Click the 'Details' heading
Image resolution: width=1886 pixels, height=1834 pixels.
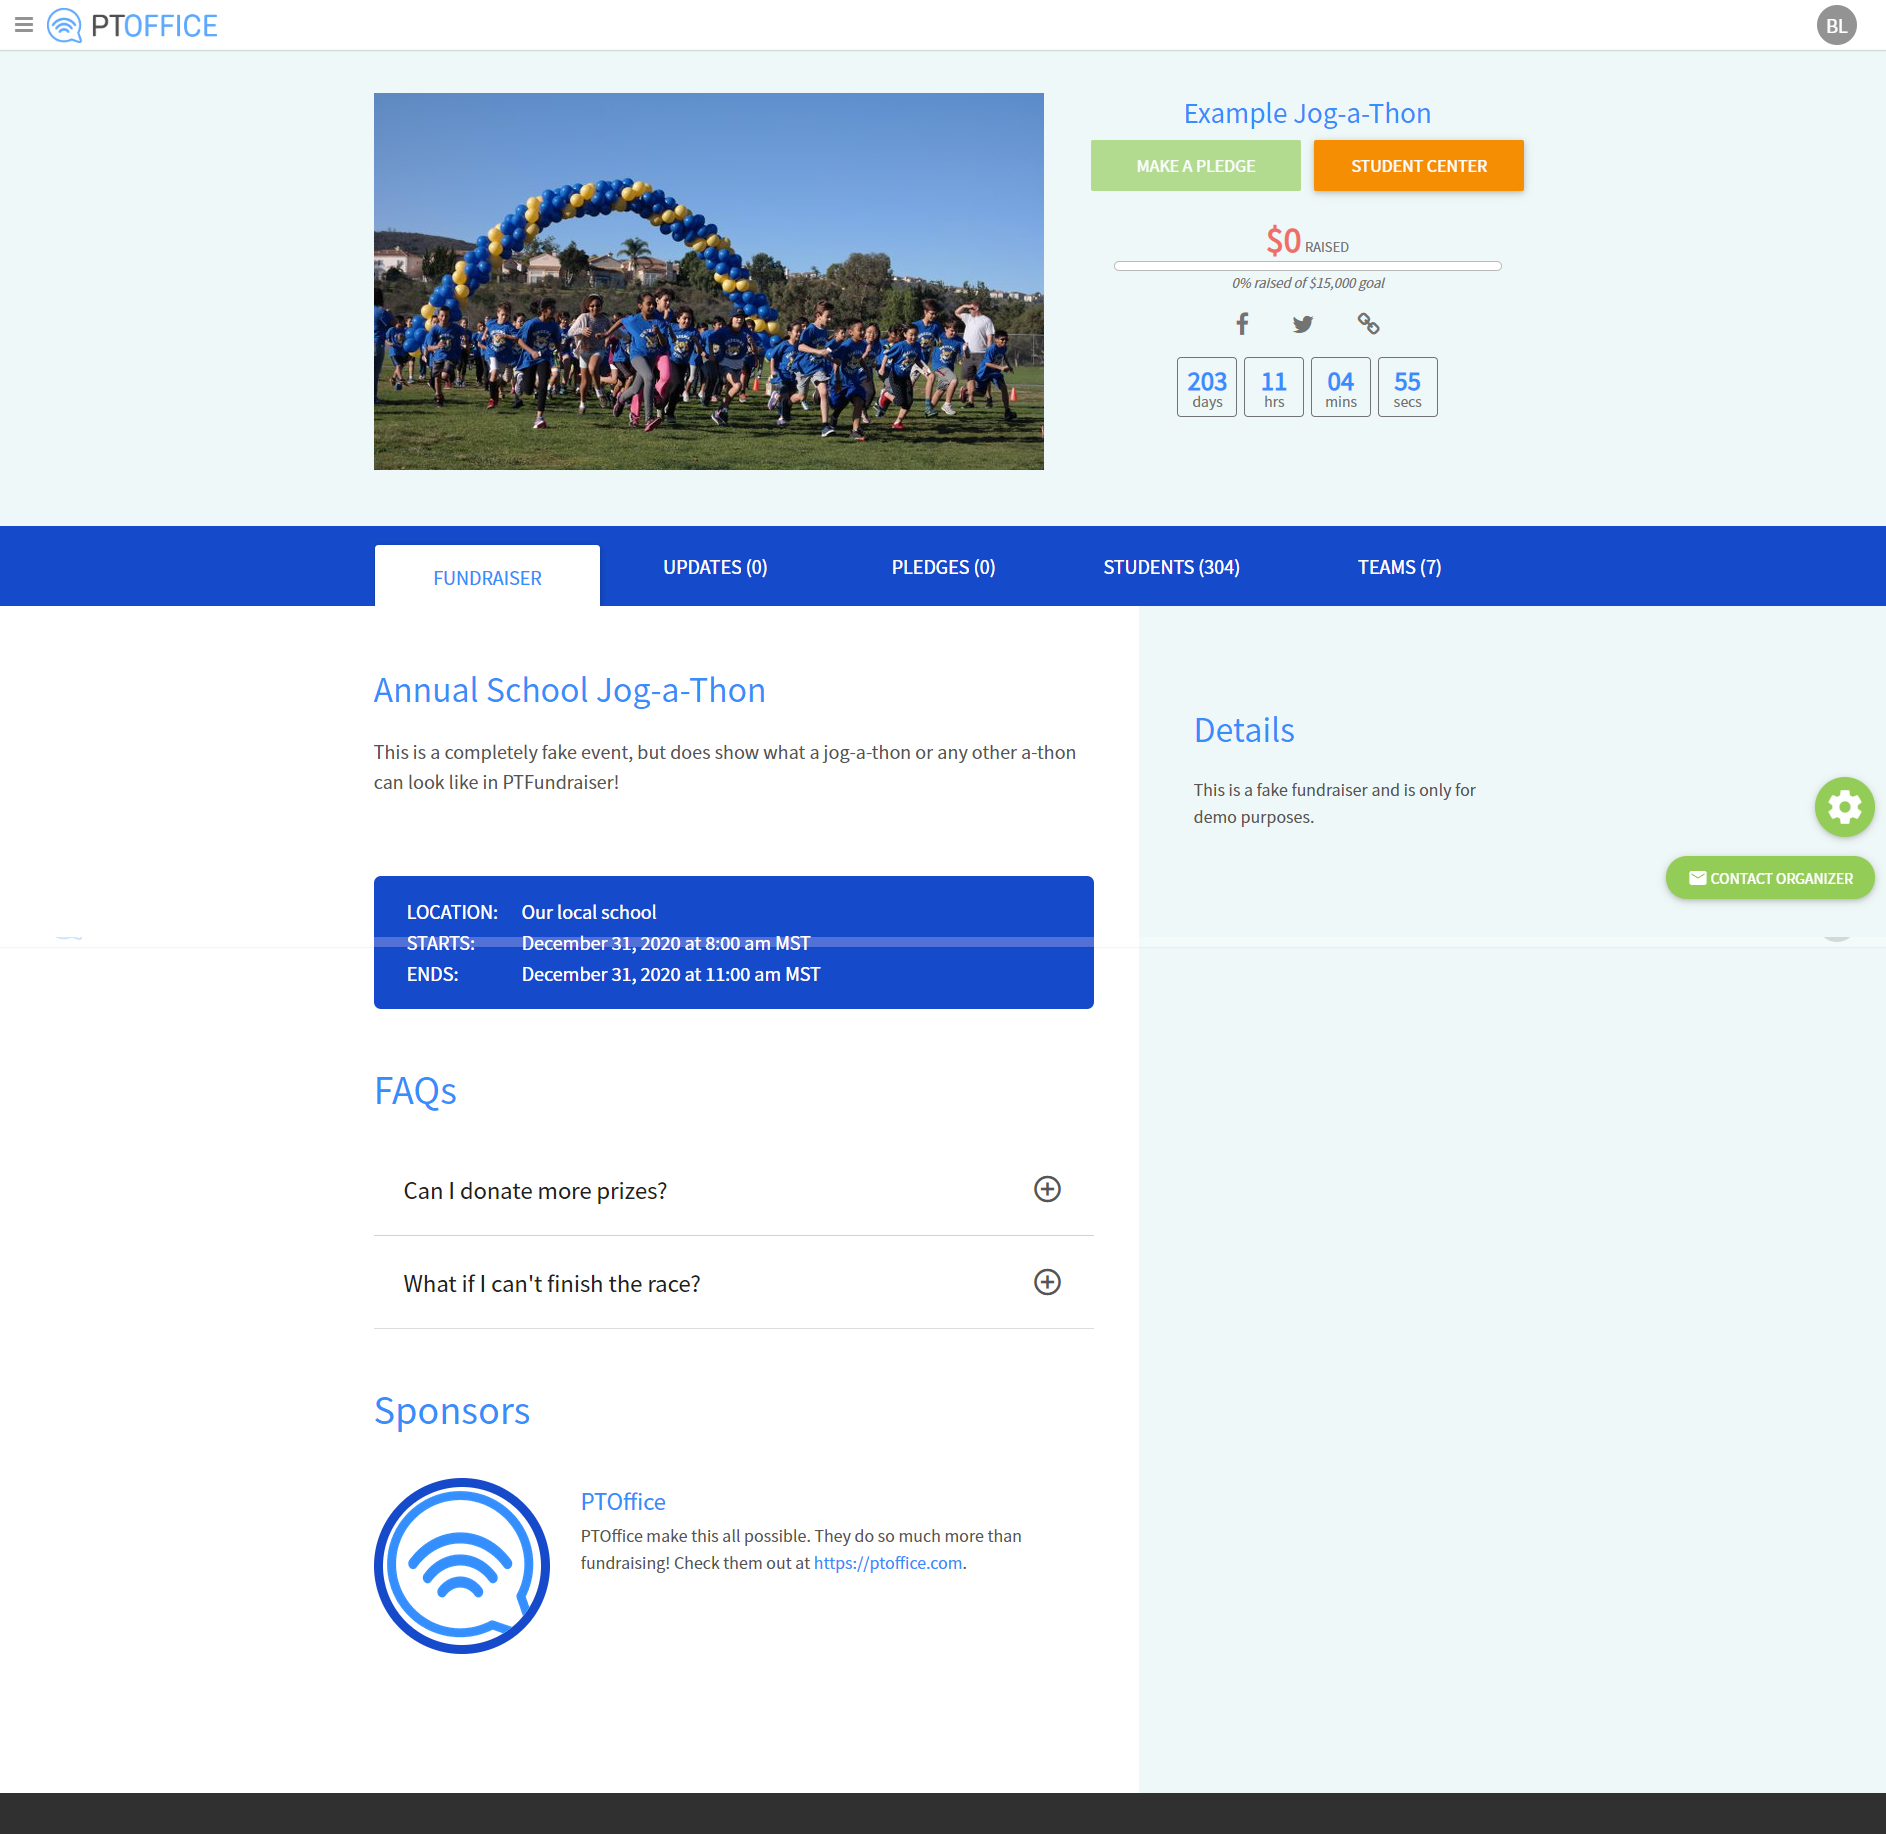click(1244, 730)
